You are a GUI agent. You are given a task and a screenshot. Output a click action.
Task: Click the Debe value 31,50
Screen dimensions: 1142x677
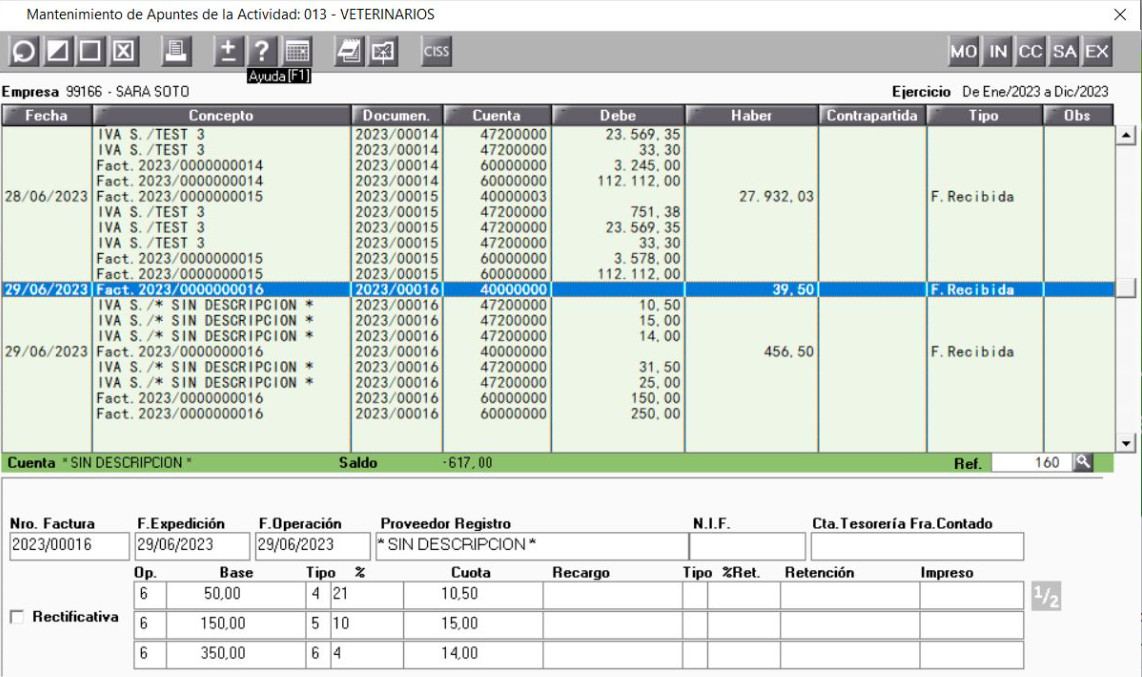click(660, 368)
